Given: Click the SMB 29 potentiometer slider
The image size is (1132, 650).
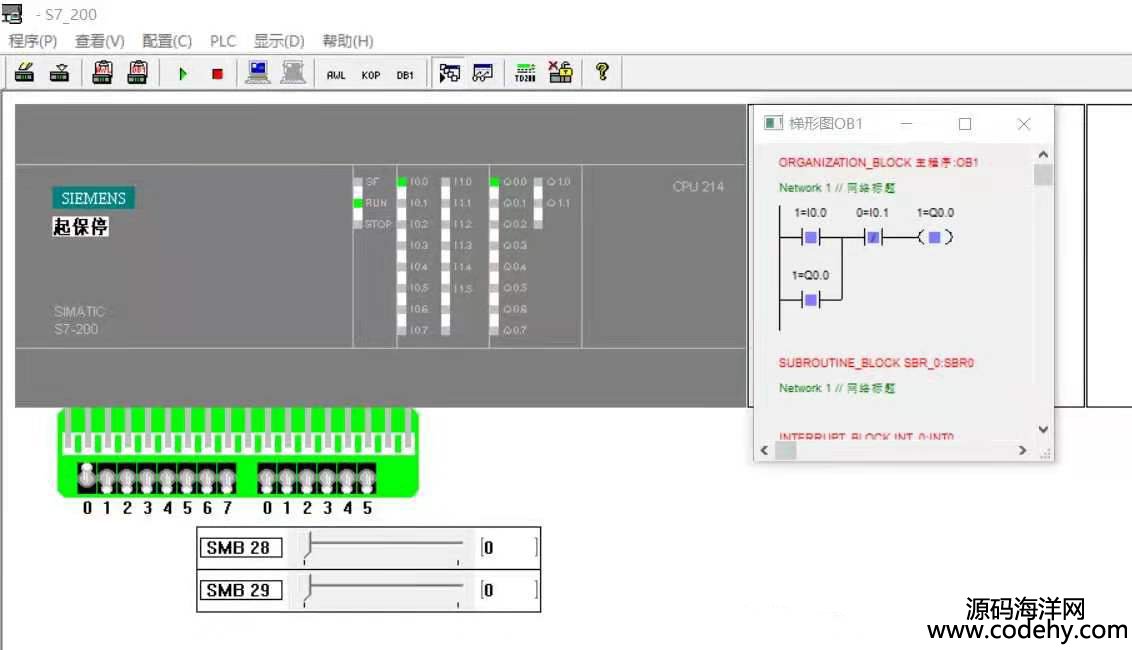Looking at the screenshot, I should (x=383, y=590).
